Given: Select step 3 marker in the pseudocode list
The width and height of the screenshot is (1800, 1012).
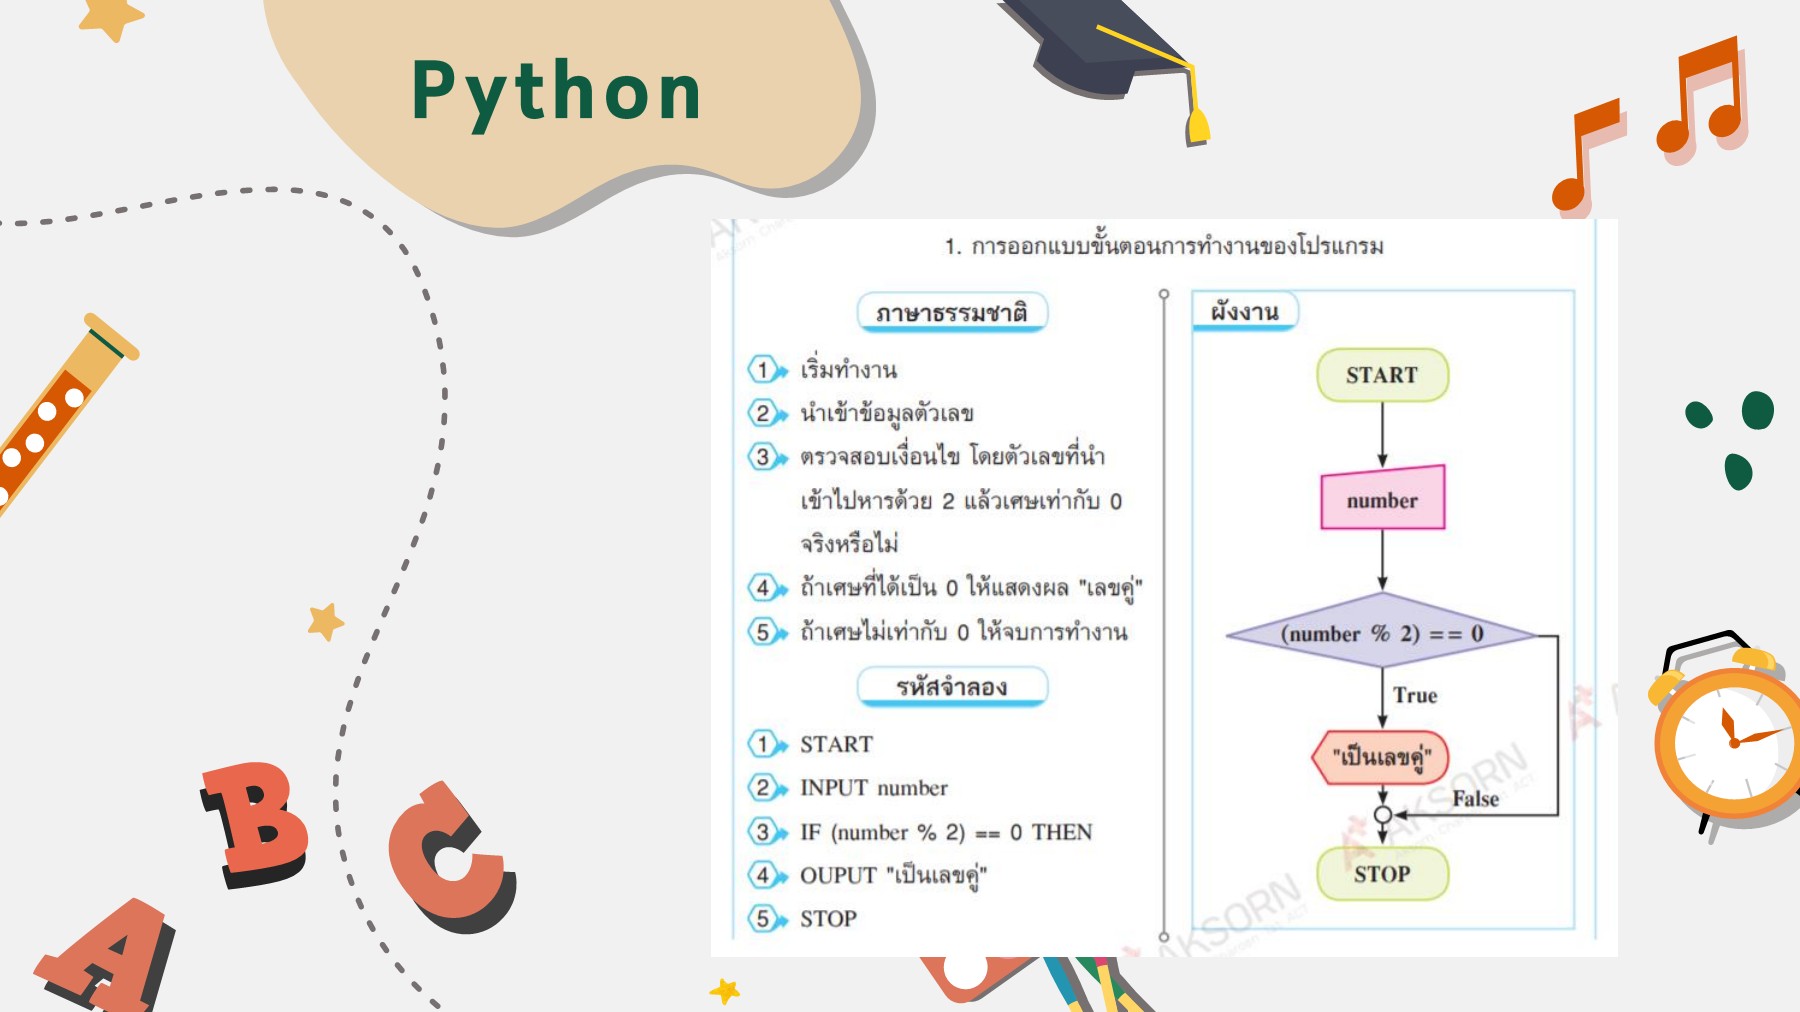Looking at the screenshot, I should pyautogui.click(x=765, y=831).
